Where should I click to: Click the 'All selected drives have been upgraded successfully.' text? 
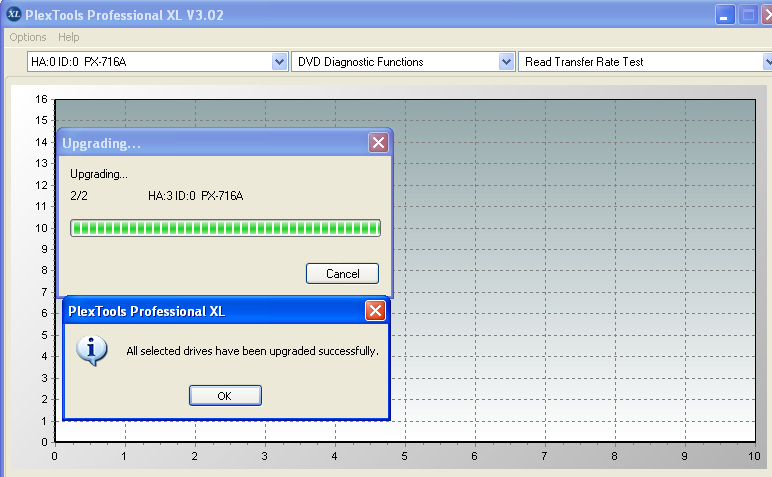click(x=253, y=351)
